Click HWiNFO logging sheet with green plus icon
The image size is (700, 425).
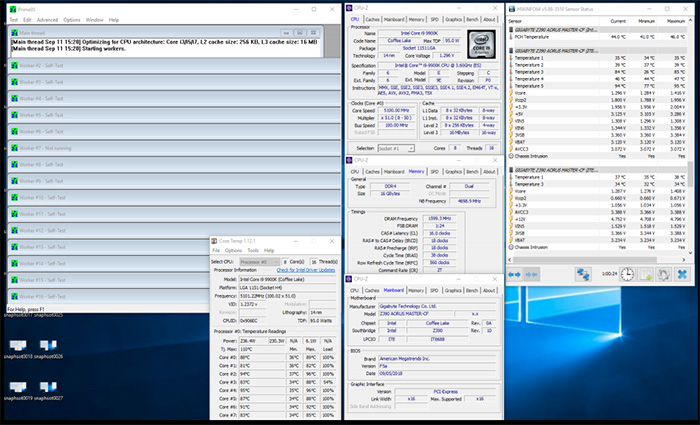coord(646,274)
